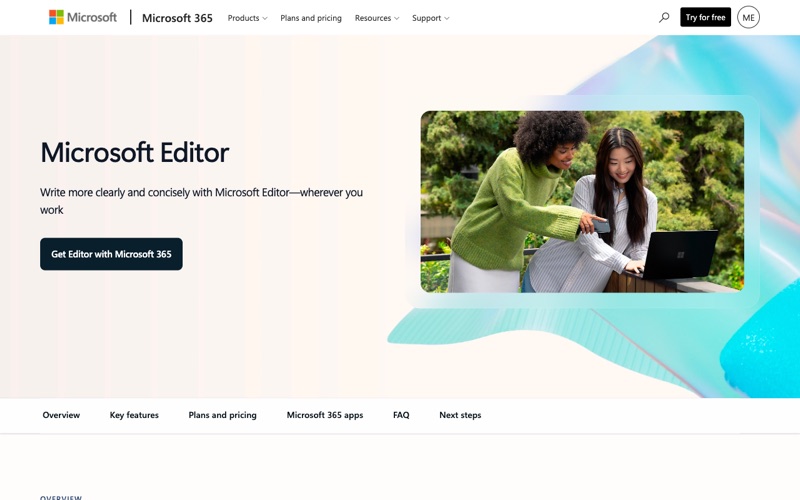
Task: Click the Microsoft logo
Action: pos(83,17)
